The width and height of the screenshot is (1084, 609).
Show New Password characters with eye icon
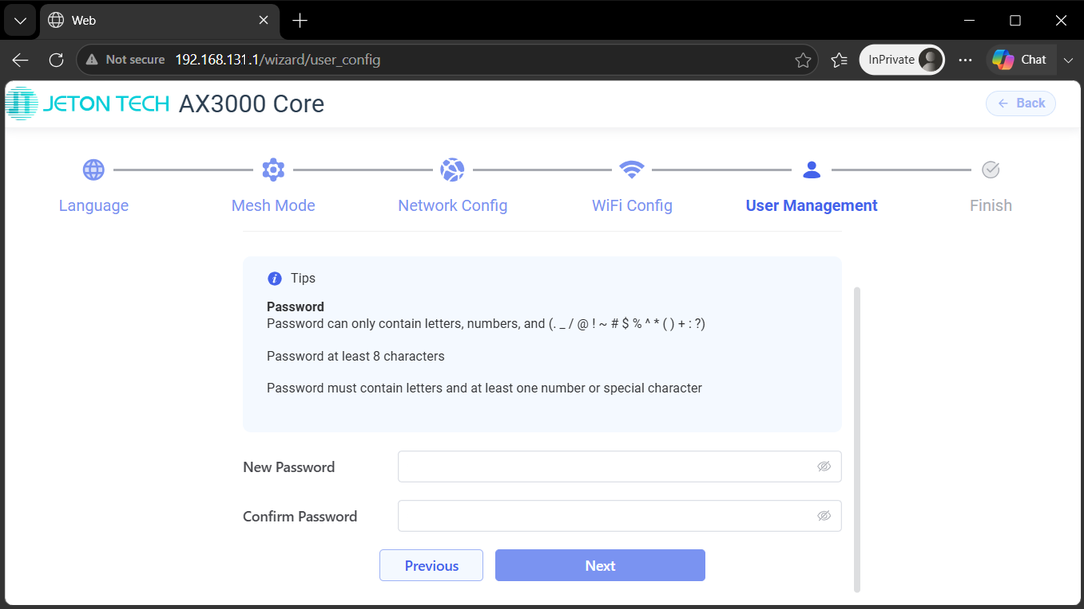(823, 467)
